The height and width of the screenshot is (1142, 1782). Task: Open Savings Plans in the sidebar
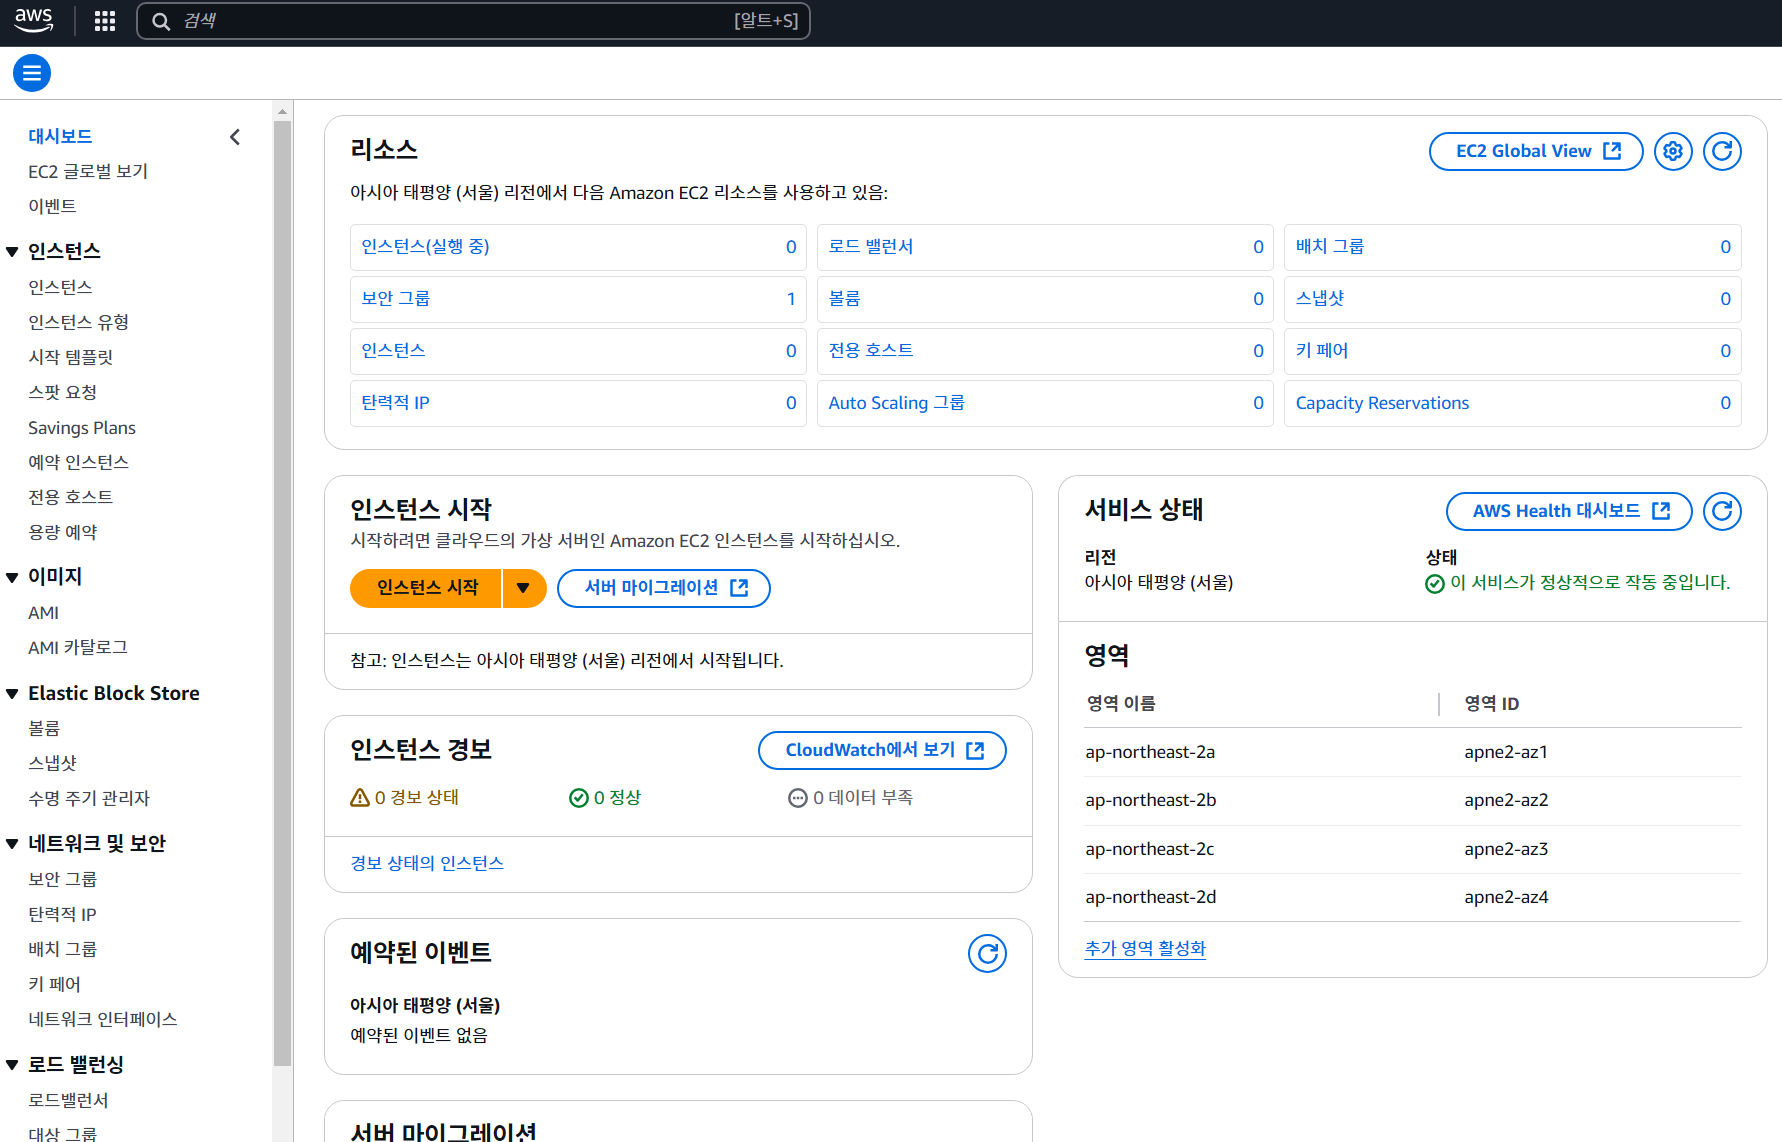tap(81, 427)
